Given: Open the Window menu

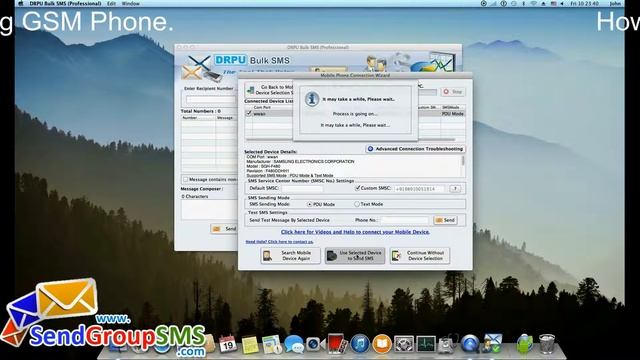Looking at the screenshot, I should point(131,3).
